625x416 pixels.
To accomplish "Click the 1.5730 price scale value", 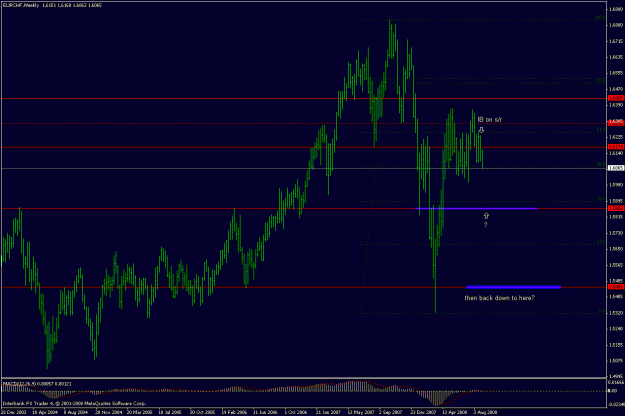I will pyautogui.click(x=616, y=233).
